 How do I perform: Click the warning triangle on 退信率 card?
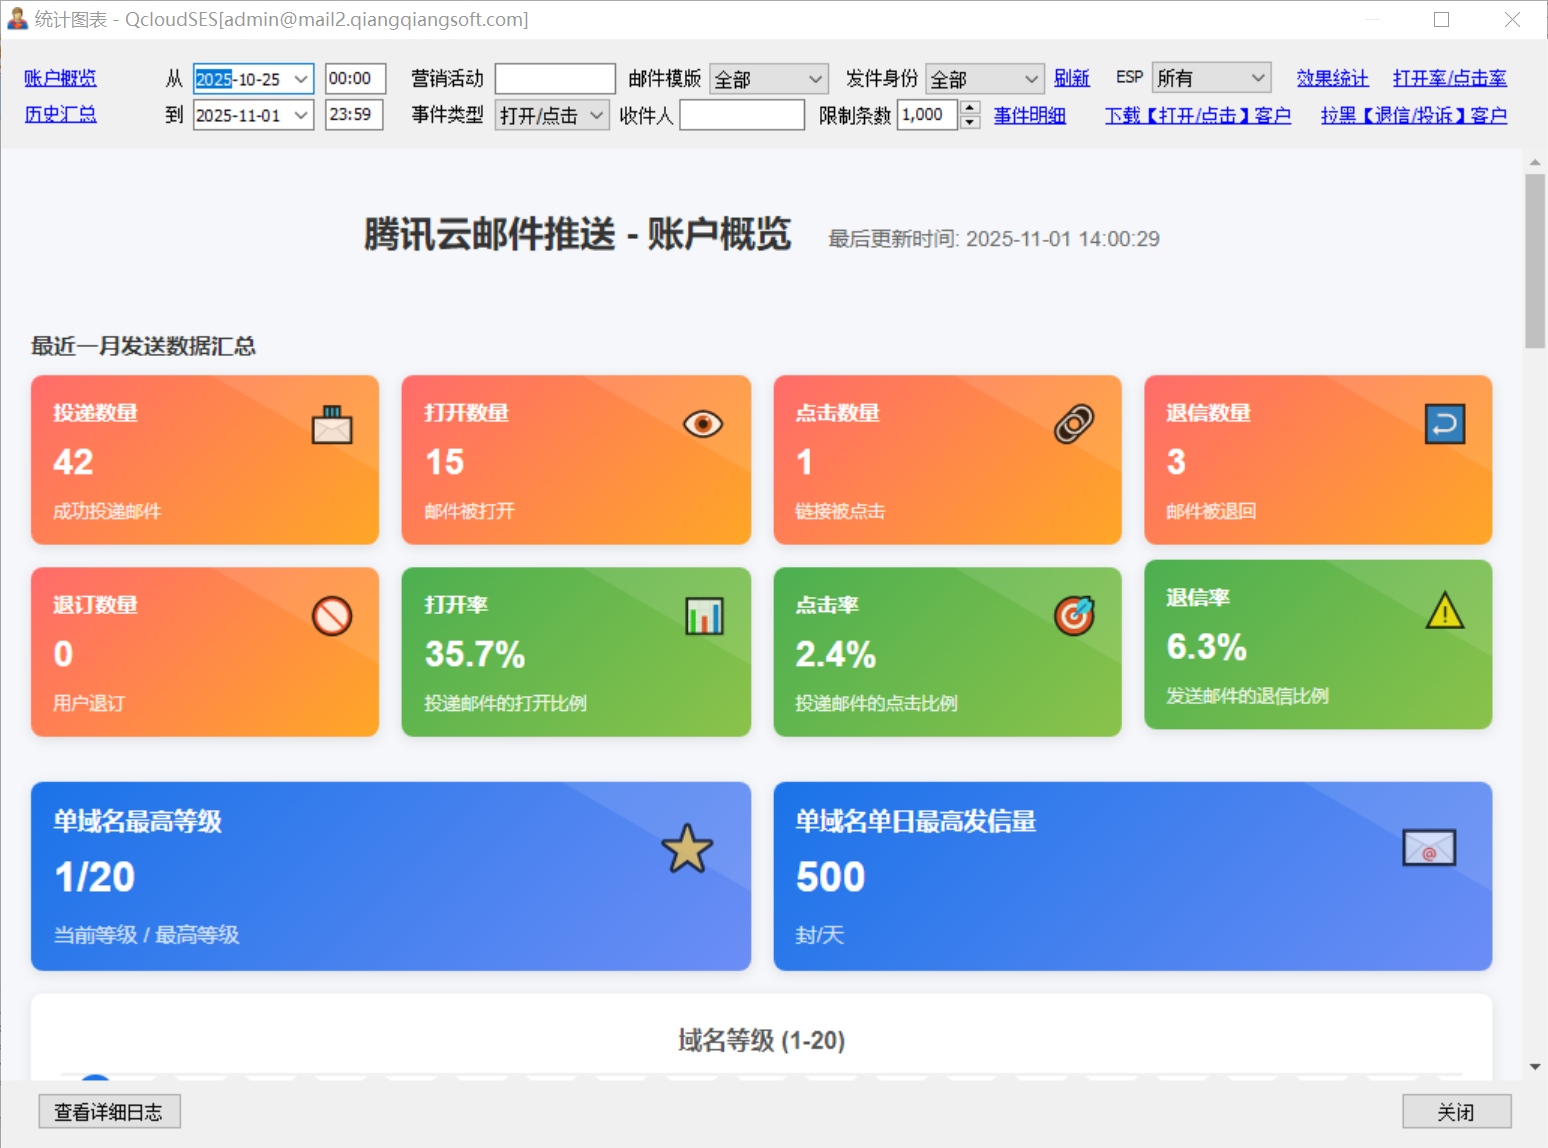[1444, 610]
